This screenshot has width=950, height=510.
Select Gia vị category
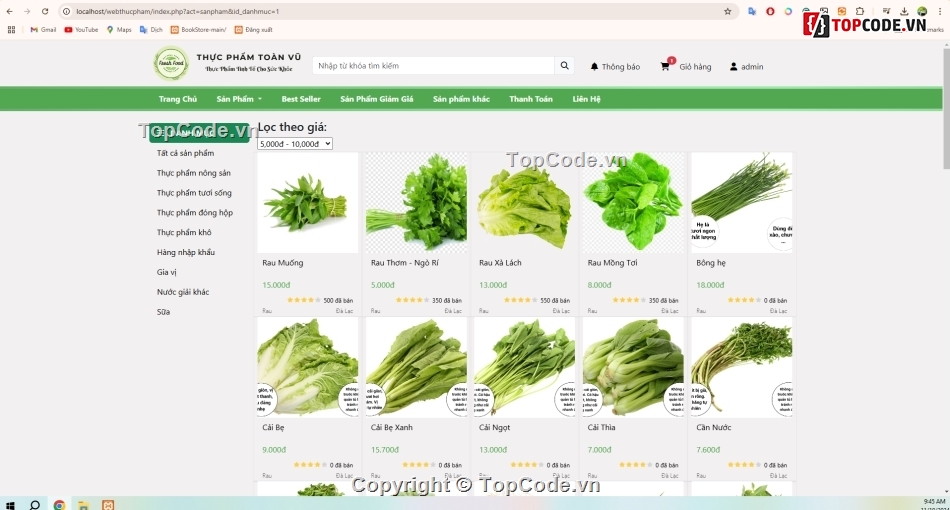pos(167,272)
